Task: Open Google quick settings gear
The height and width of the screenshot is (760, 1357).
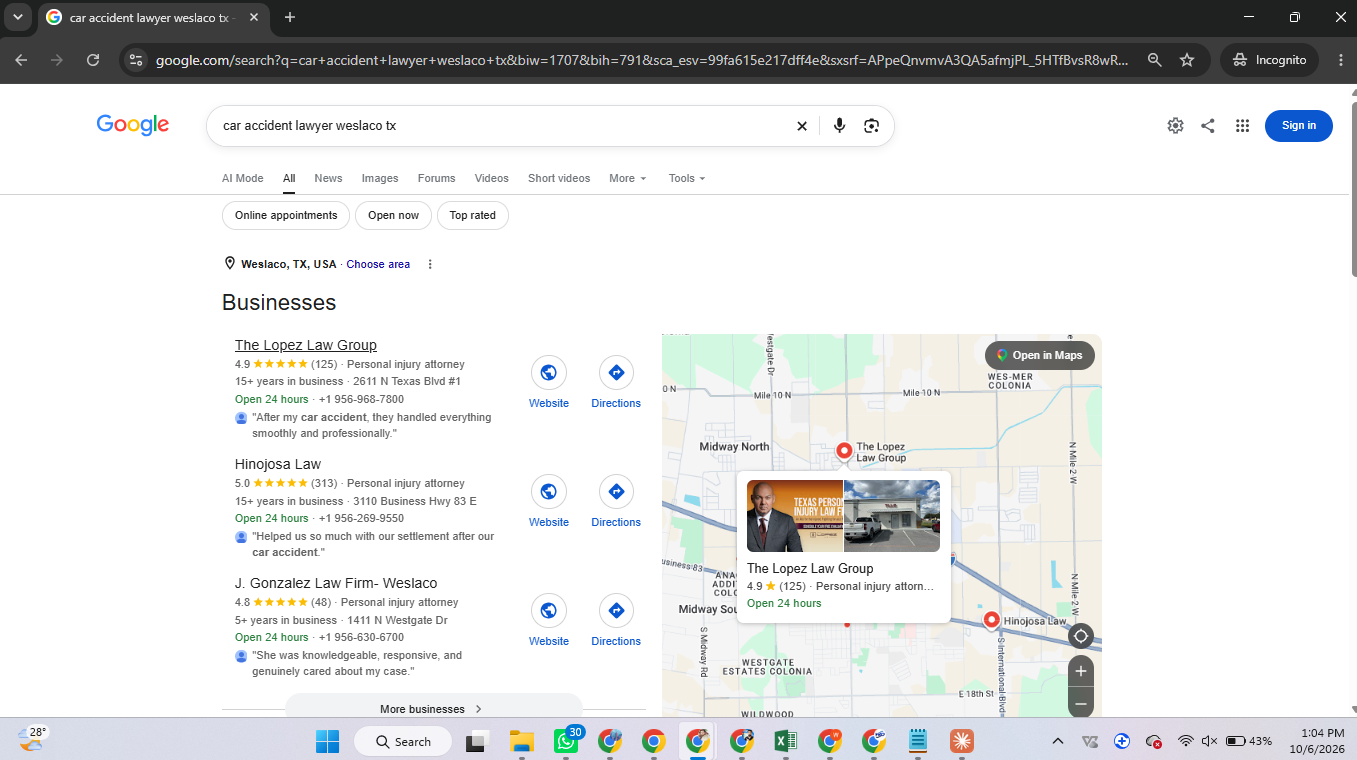Action: (1175, 125)
